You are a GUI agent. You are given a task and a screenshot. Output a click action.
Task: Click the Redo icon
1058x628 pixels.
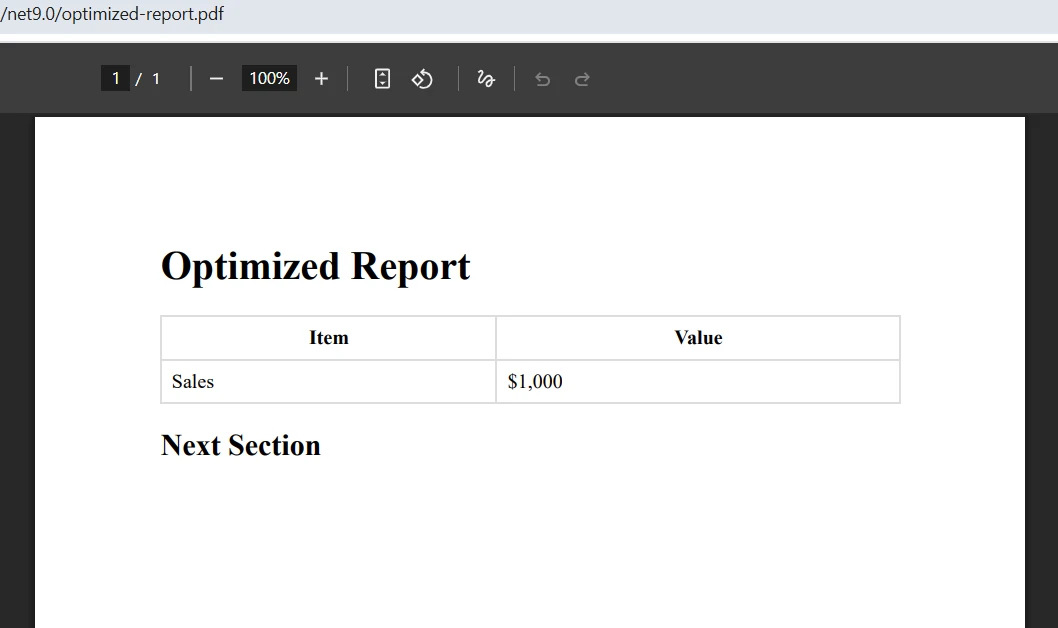coord(582,78)
